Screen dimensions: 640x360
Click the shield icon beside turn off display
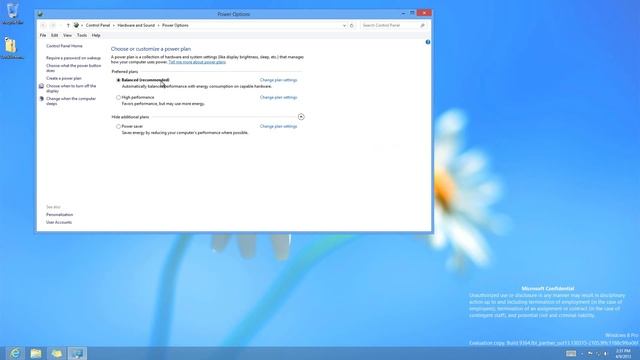41,86
